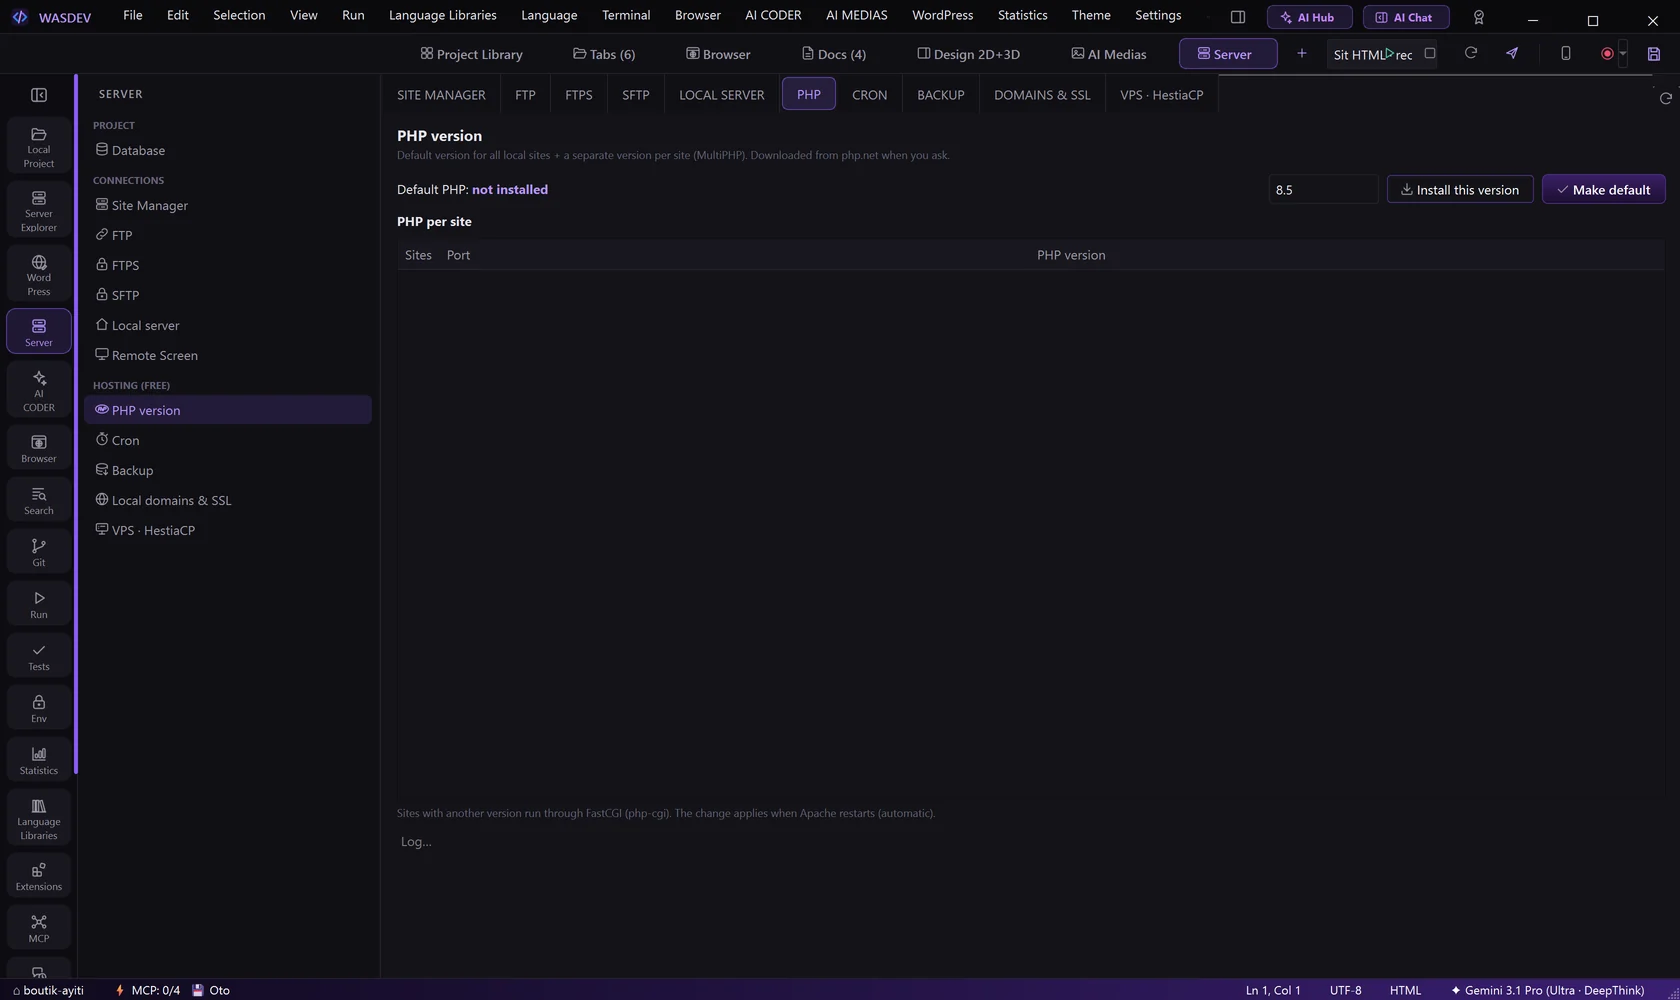Select Local domains & SSL in the sidebar
The height and width of the screenshot is (1000, 1680).
228,500
